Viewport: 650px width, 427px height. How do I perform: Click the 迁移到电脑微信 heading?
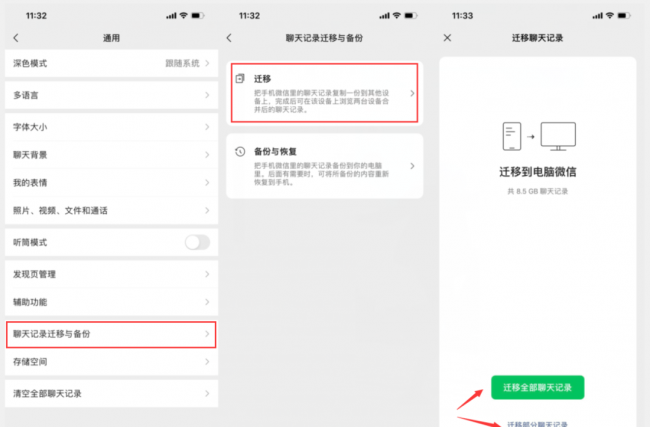[538, 172]
